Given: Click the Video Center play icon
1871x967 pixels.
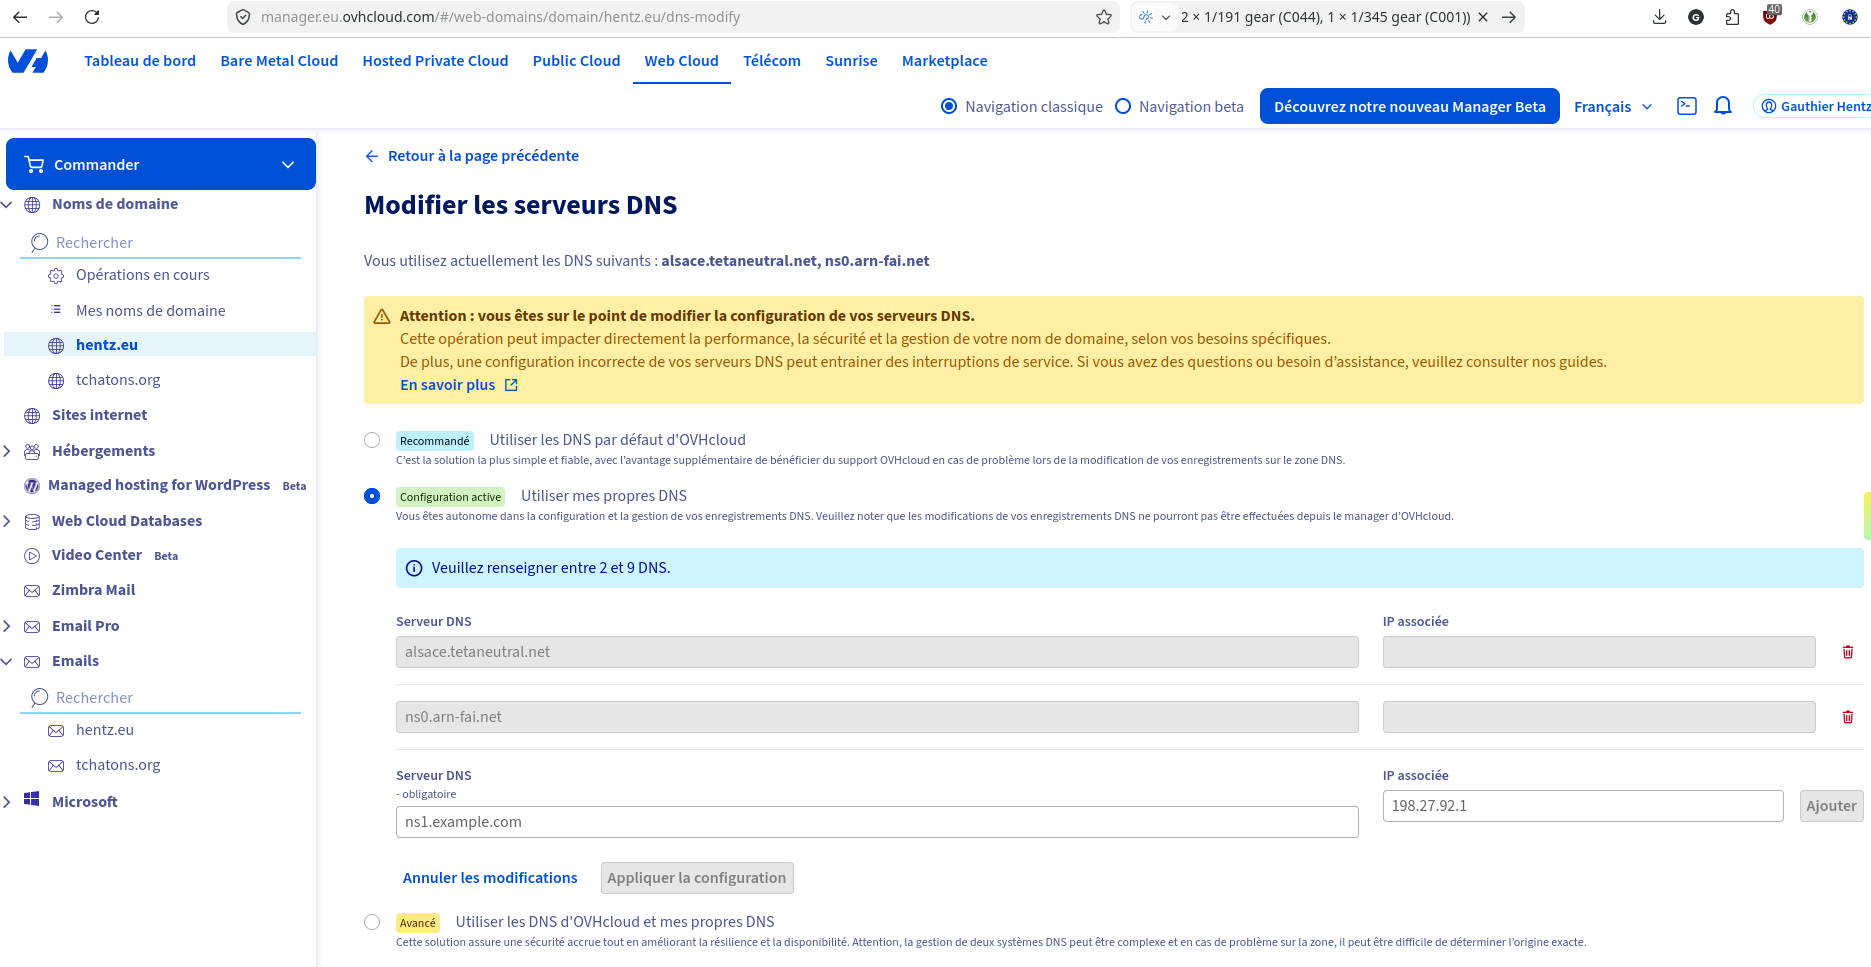Looking at the screenshot, I should [x=32, y=555].
